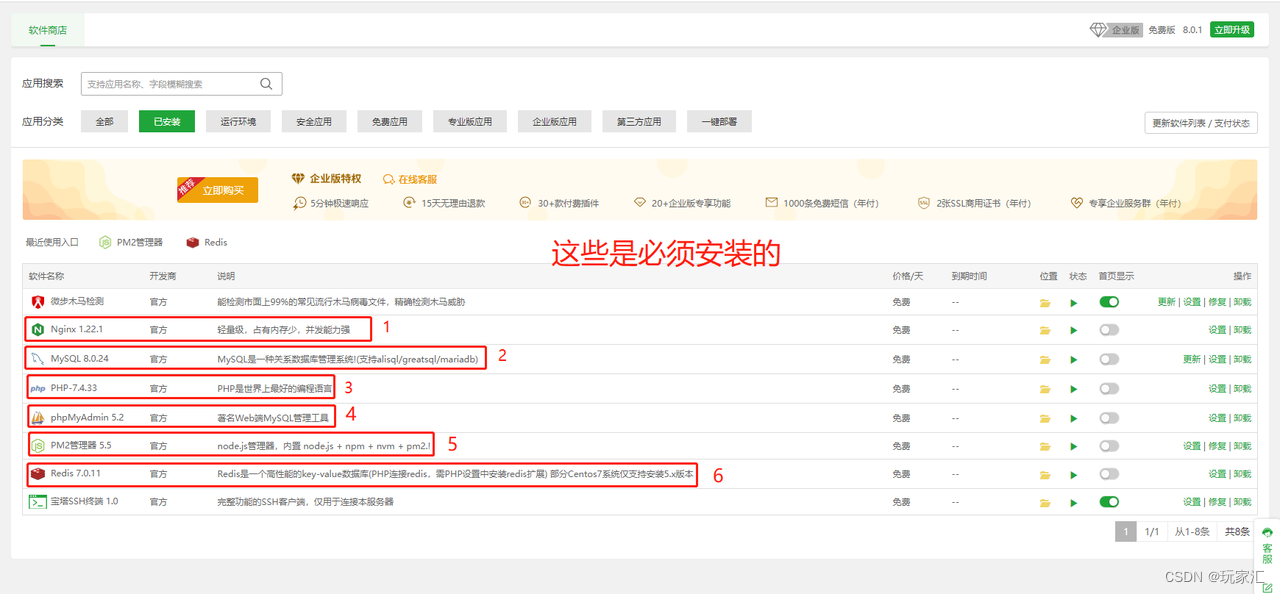Click 更新 for 微步木马检测

[x=1166, y=301]
